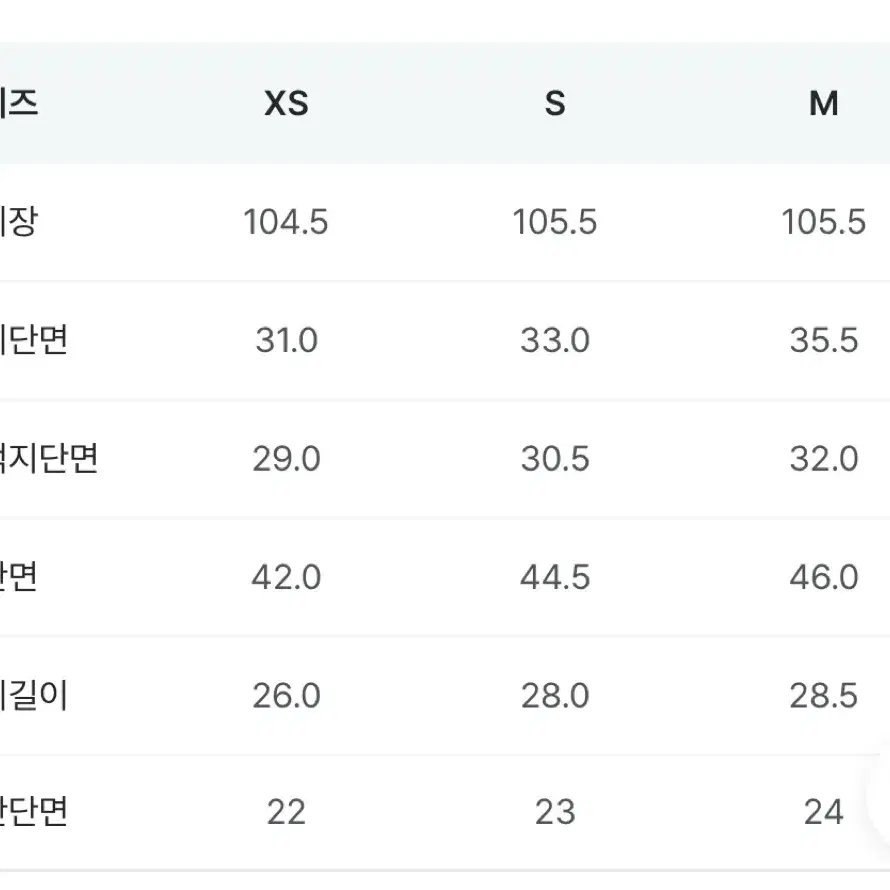Screen dimensions: 890x890
Task: Click the 31.0 cell in XS column
Action: 286,340
